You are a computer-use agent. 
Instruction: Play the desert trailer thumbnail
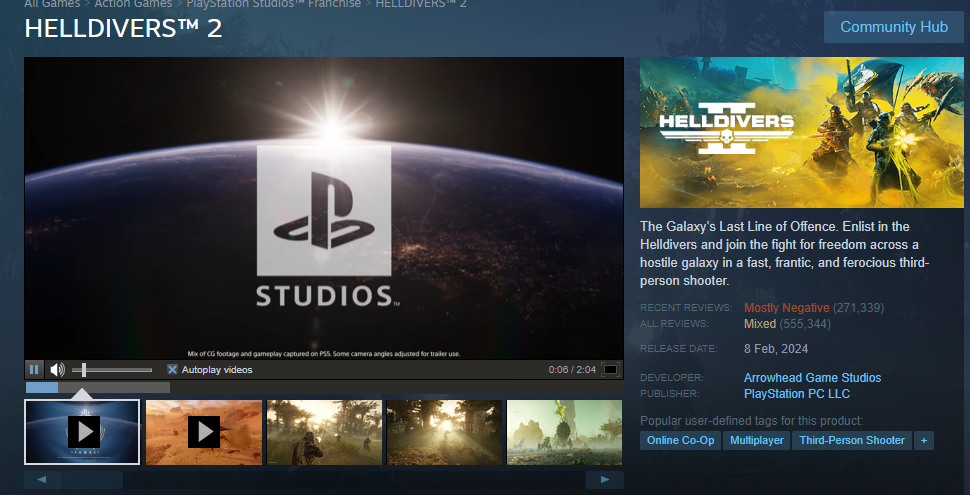(204, 432)
